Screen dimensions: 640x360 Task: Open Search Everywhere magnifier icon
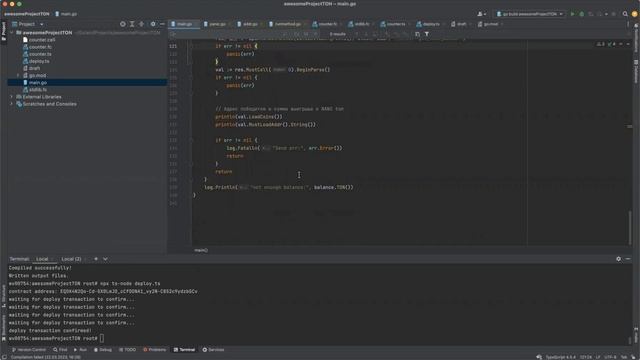(x=625, y=14)
